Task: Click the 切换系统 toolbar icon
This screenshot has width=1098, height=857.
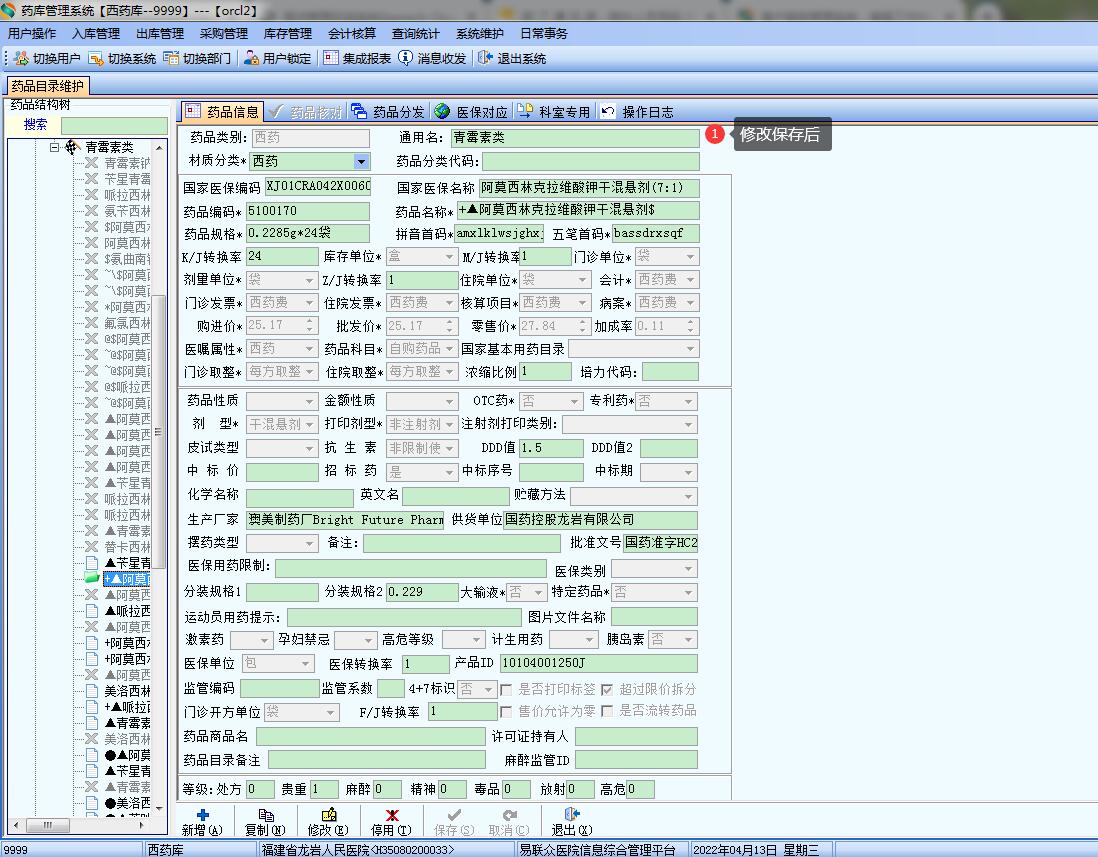Action: click(97, 58)
